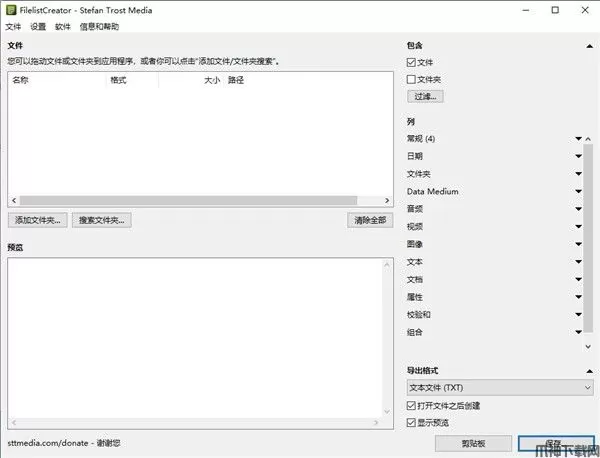Collapse the 包含 section
This screenshot has height=458, width=600.
point(589,46)
